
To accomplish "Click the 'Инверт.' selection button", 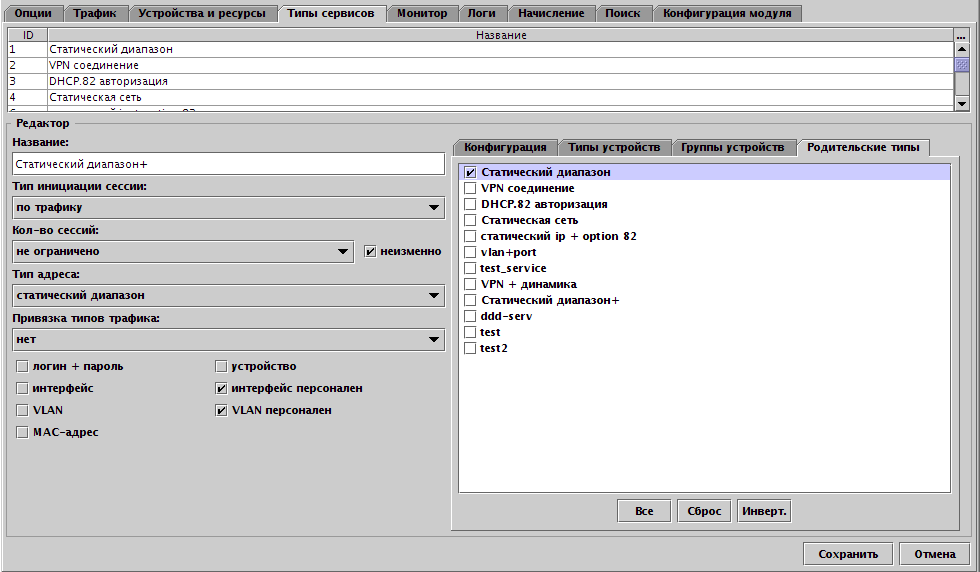I will [x=764, y=511].
